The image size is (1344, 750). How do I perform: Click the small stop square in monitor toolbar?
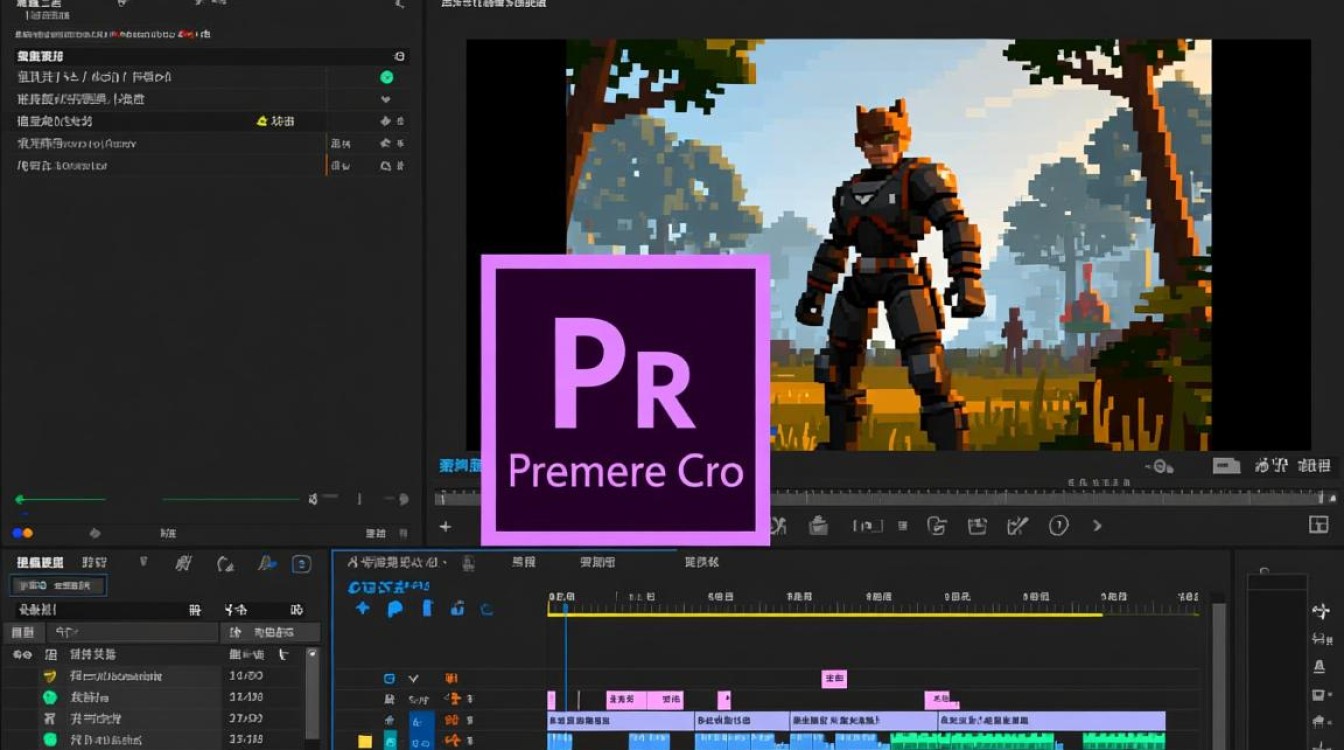(903, 526)
